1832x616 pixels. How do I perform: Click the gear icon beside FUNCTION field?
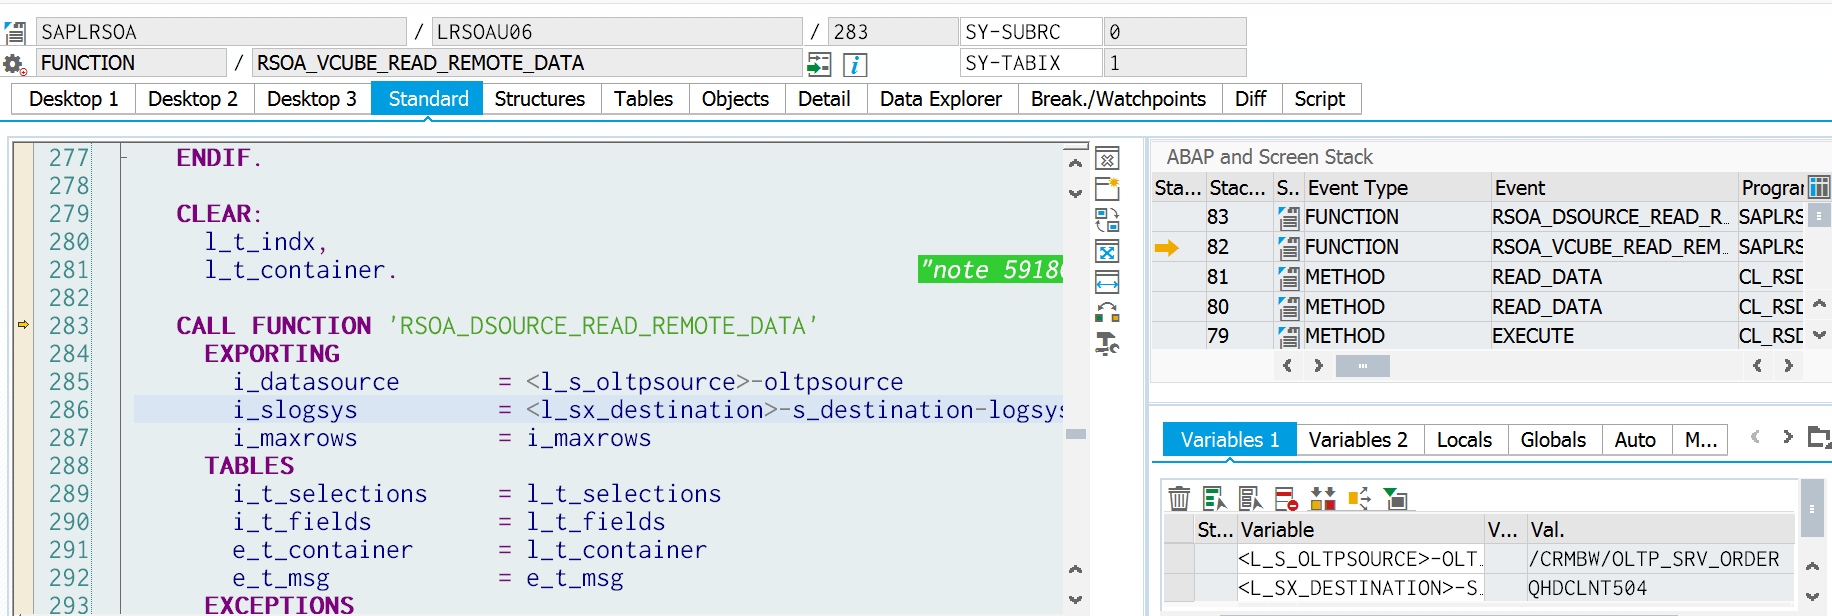tap(14, 64)
